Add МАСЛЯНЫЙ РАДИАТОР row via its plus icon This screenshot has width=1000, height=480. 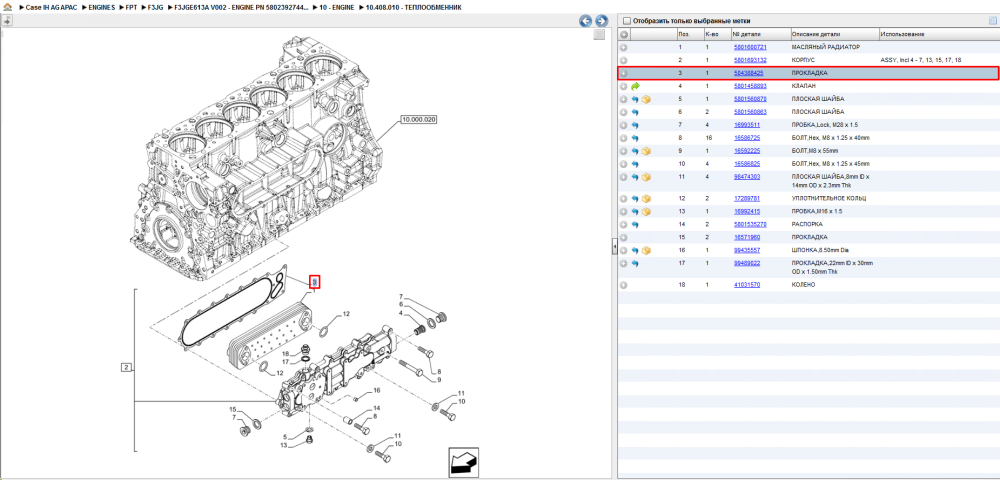click(624, 48)
